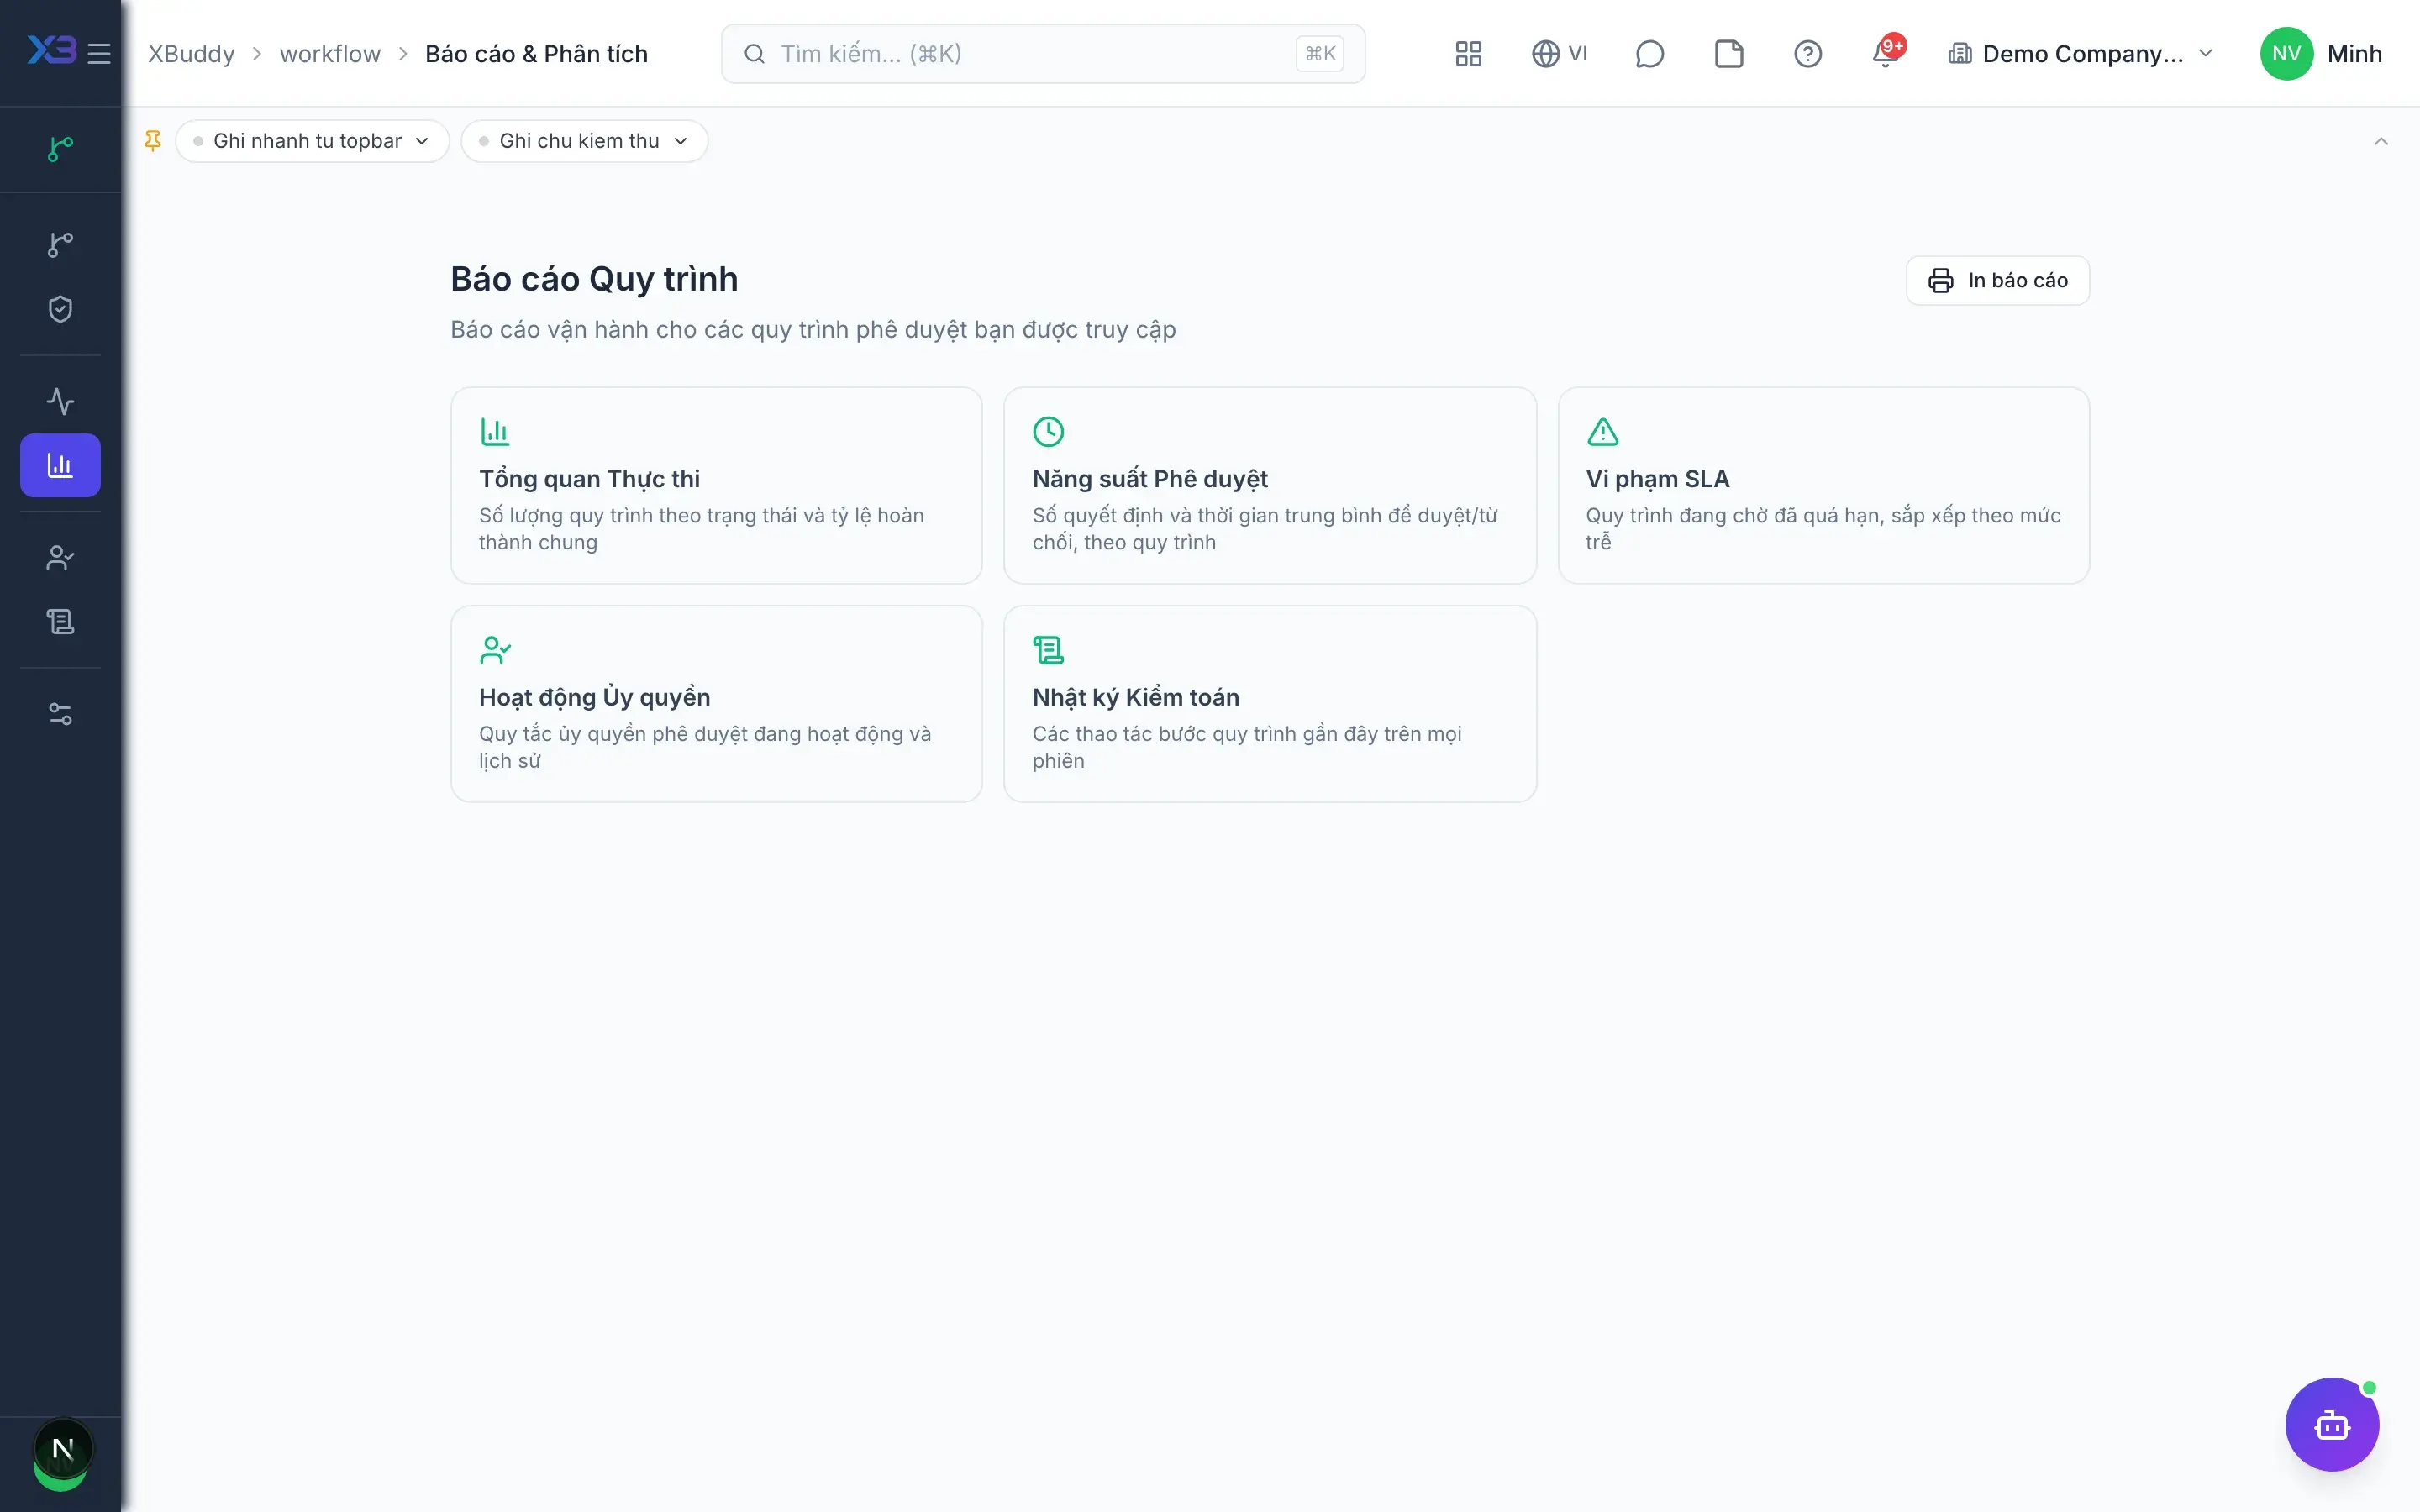Open the Demo Company selector dropdown
2420x1512 pixels.
coord(2081,54)
